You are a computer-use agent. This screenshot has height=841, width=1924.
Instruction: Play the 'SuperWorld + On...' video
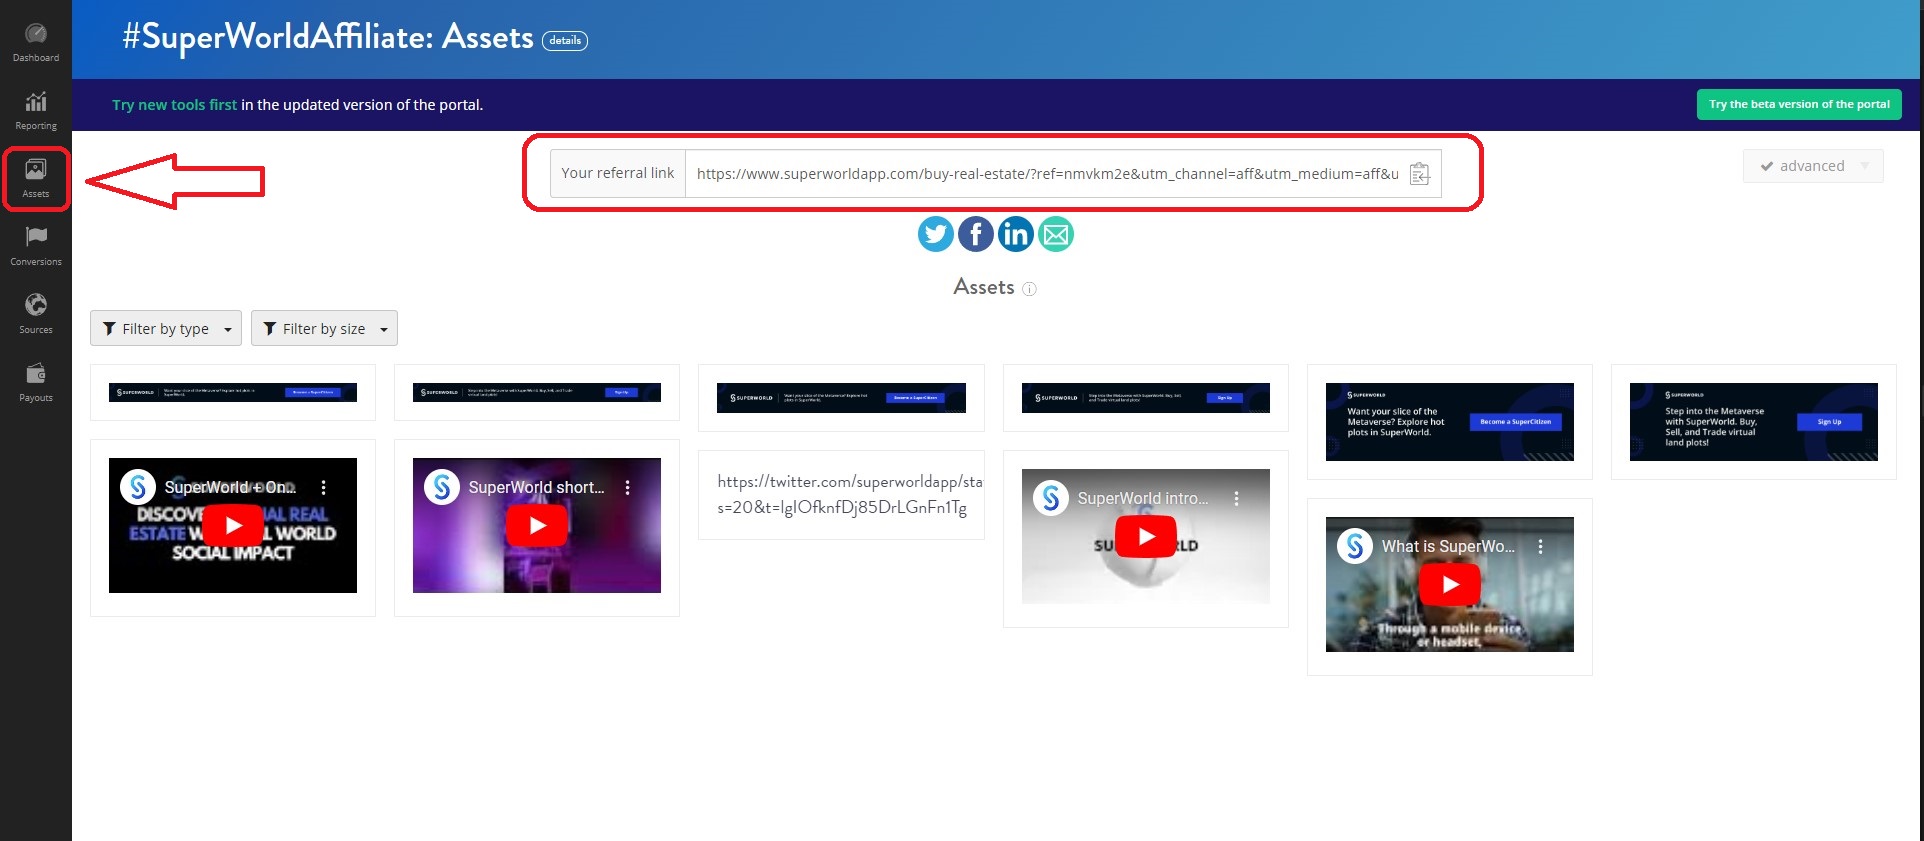pyautogui.click(x=233, y=525)
